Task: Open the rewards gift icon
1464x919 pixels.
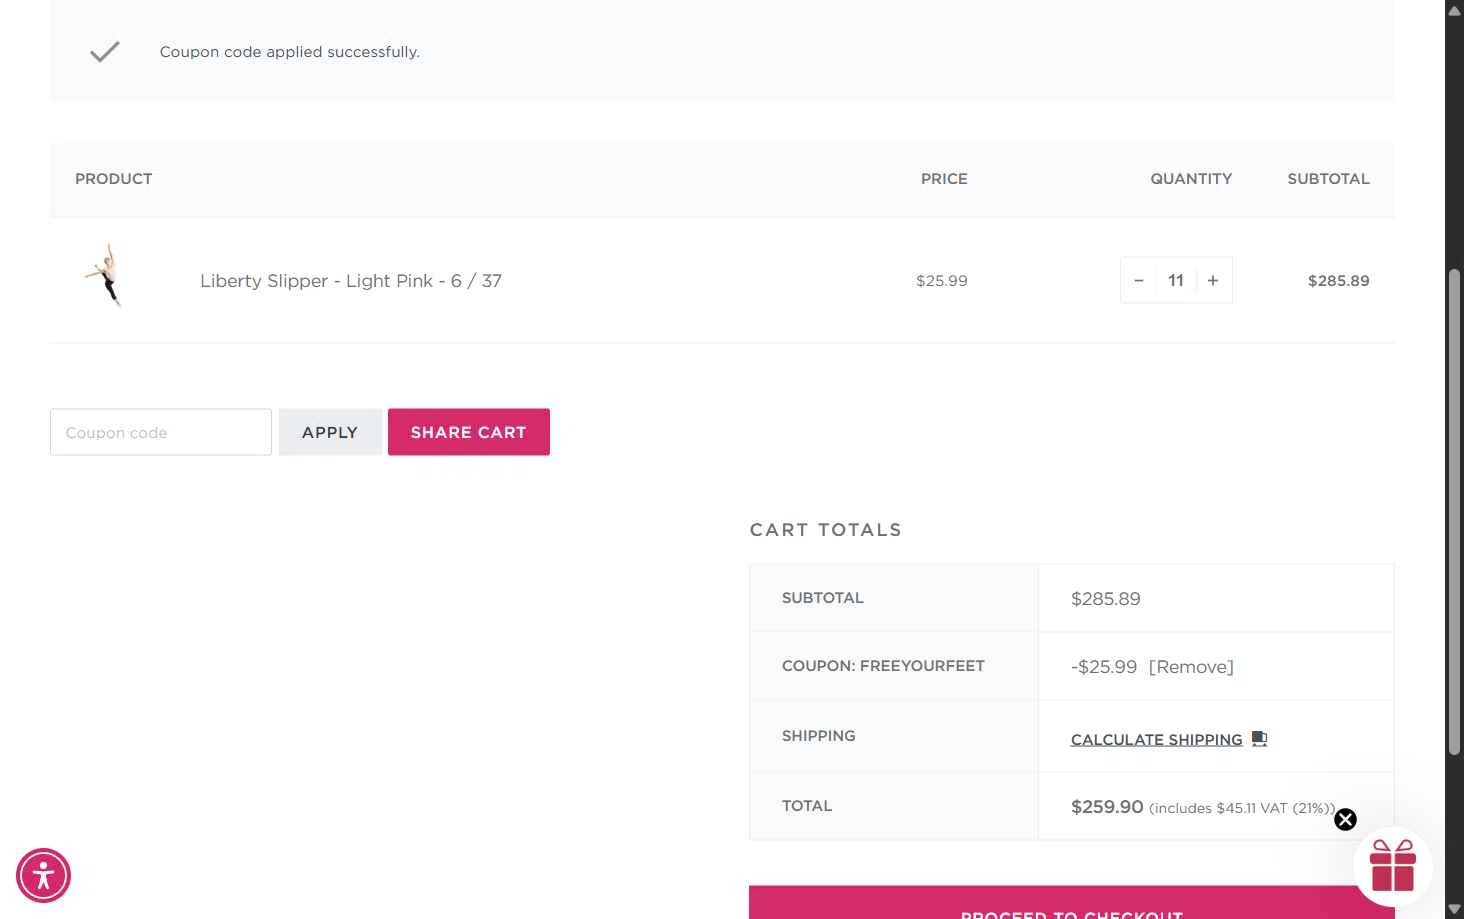Action: point(1393,866)
